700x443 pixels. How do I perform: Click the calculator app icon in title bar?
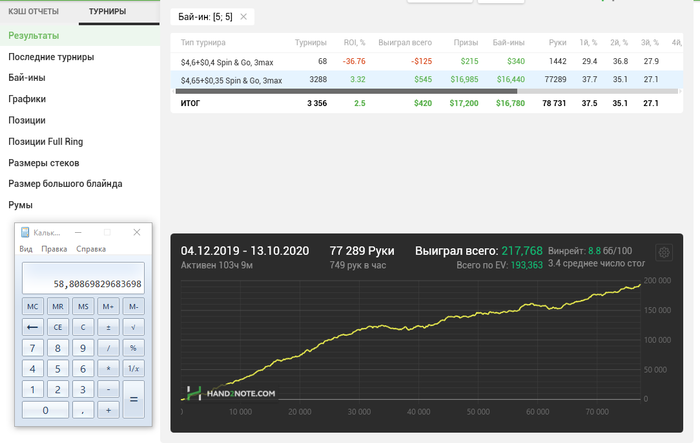click(25, 232)
